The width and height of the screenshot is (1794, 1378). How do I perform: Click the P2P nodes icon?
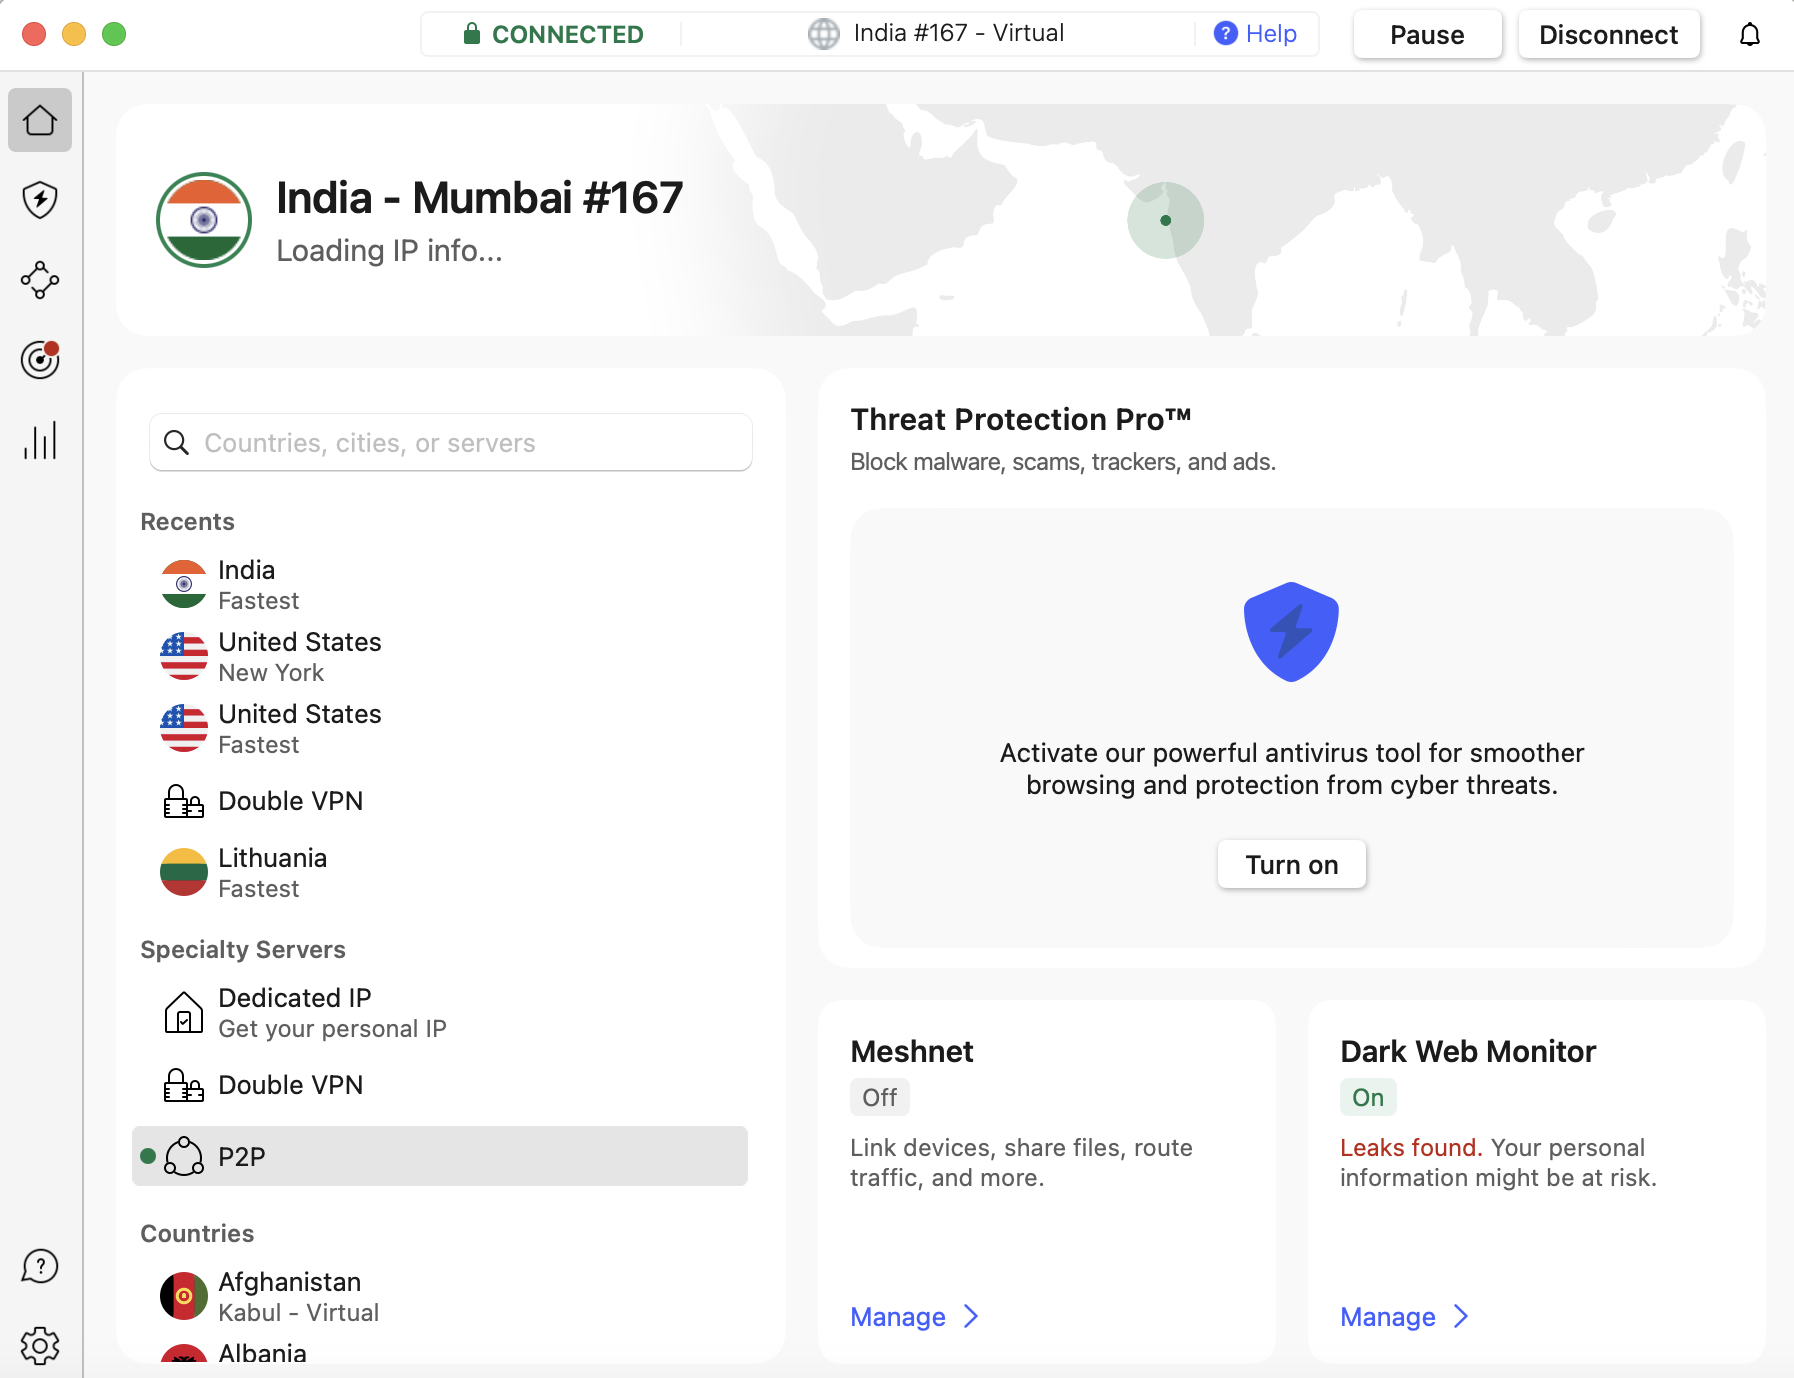pyautogui.click(x=184, y=1156)
